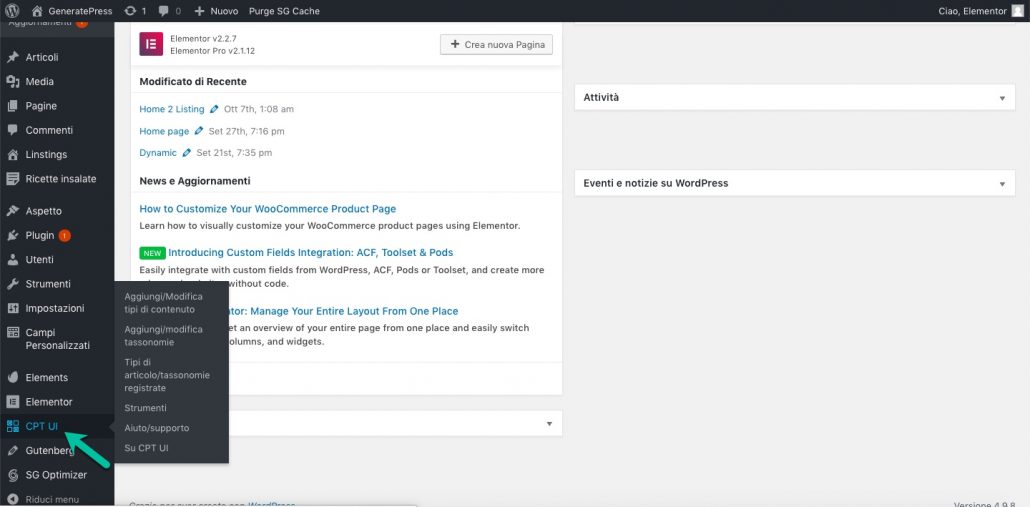This screenshot has height=507, width=1030.
Task: Click Purge SG Cache in admin bar
Action: coord(284,10)
